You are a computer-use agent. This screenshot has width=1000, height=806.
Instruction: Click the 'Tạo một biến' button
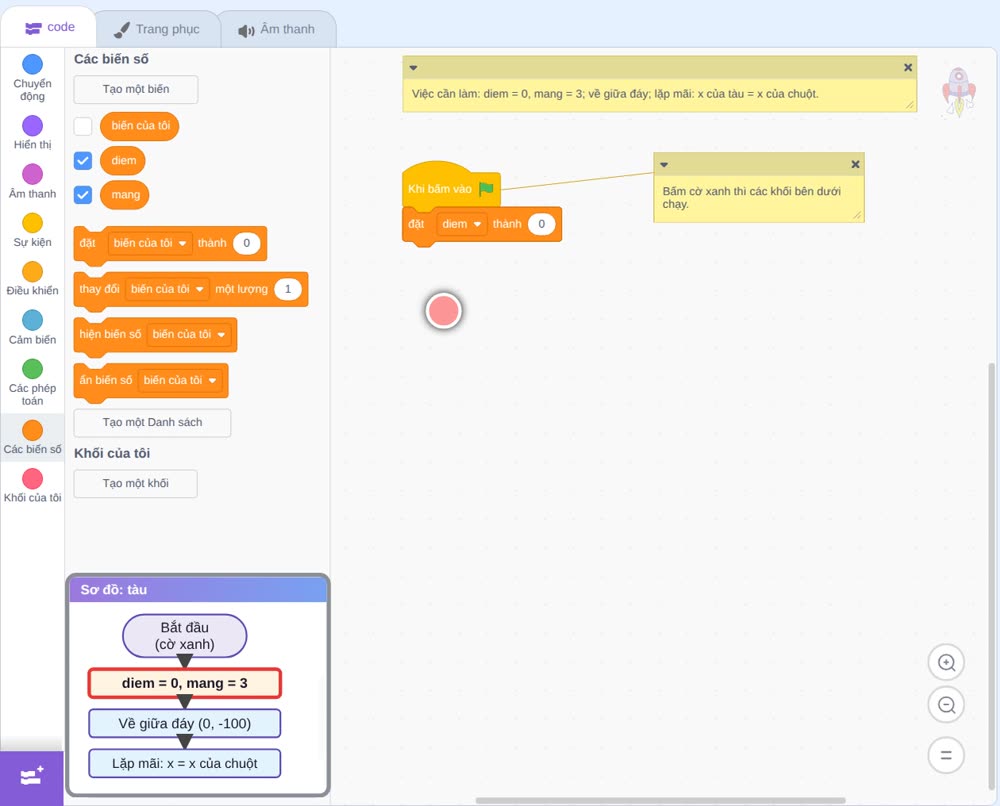click(x=136, y=89)
